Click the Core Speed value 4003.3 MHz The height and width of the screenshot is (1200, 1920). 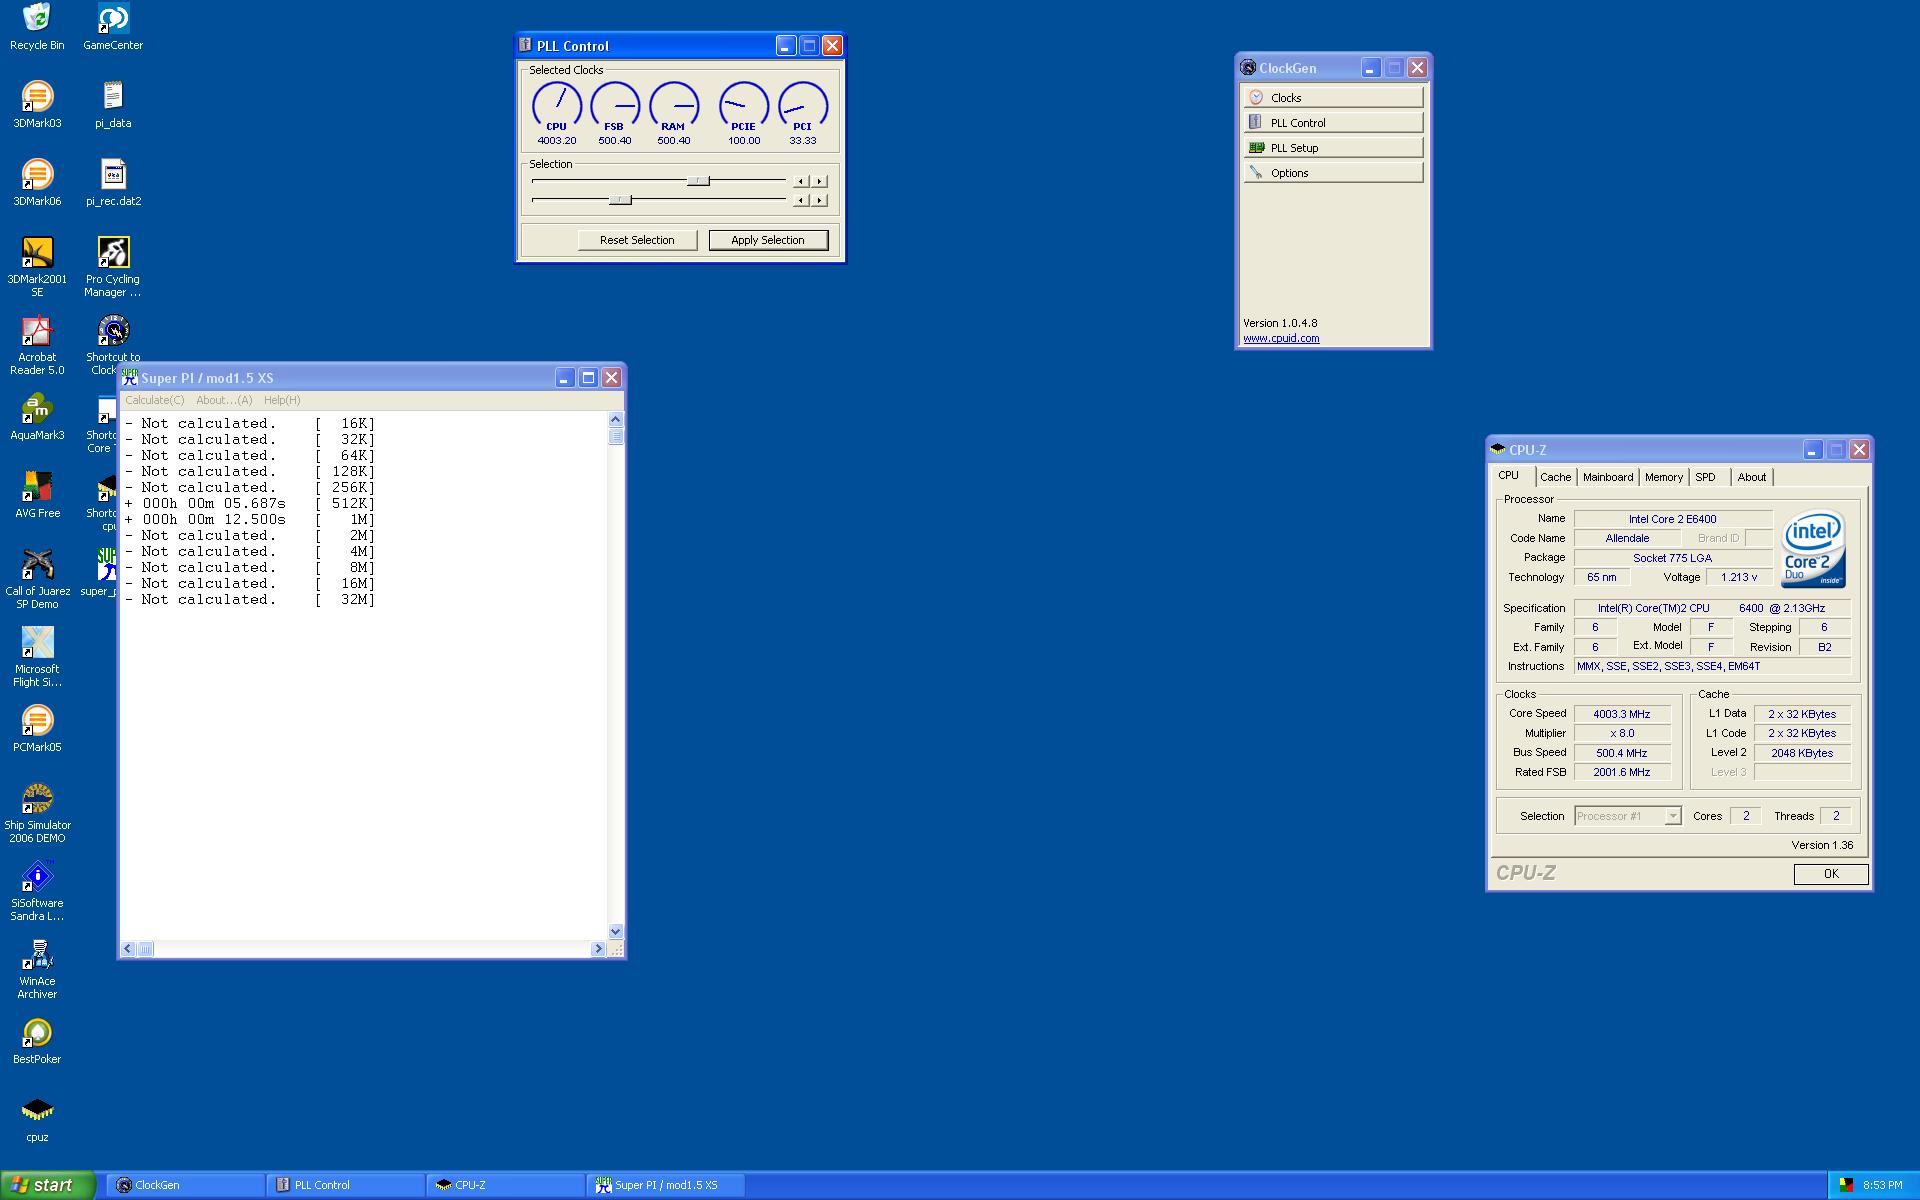click(1622, 714)
